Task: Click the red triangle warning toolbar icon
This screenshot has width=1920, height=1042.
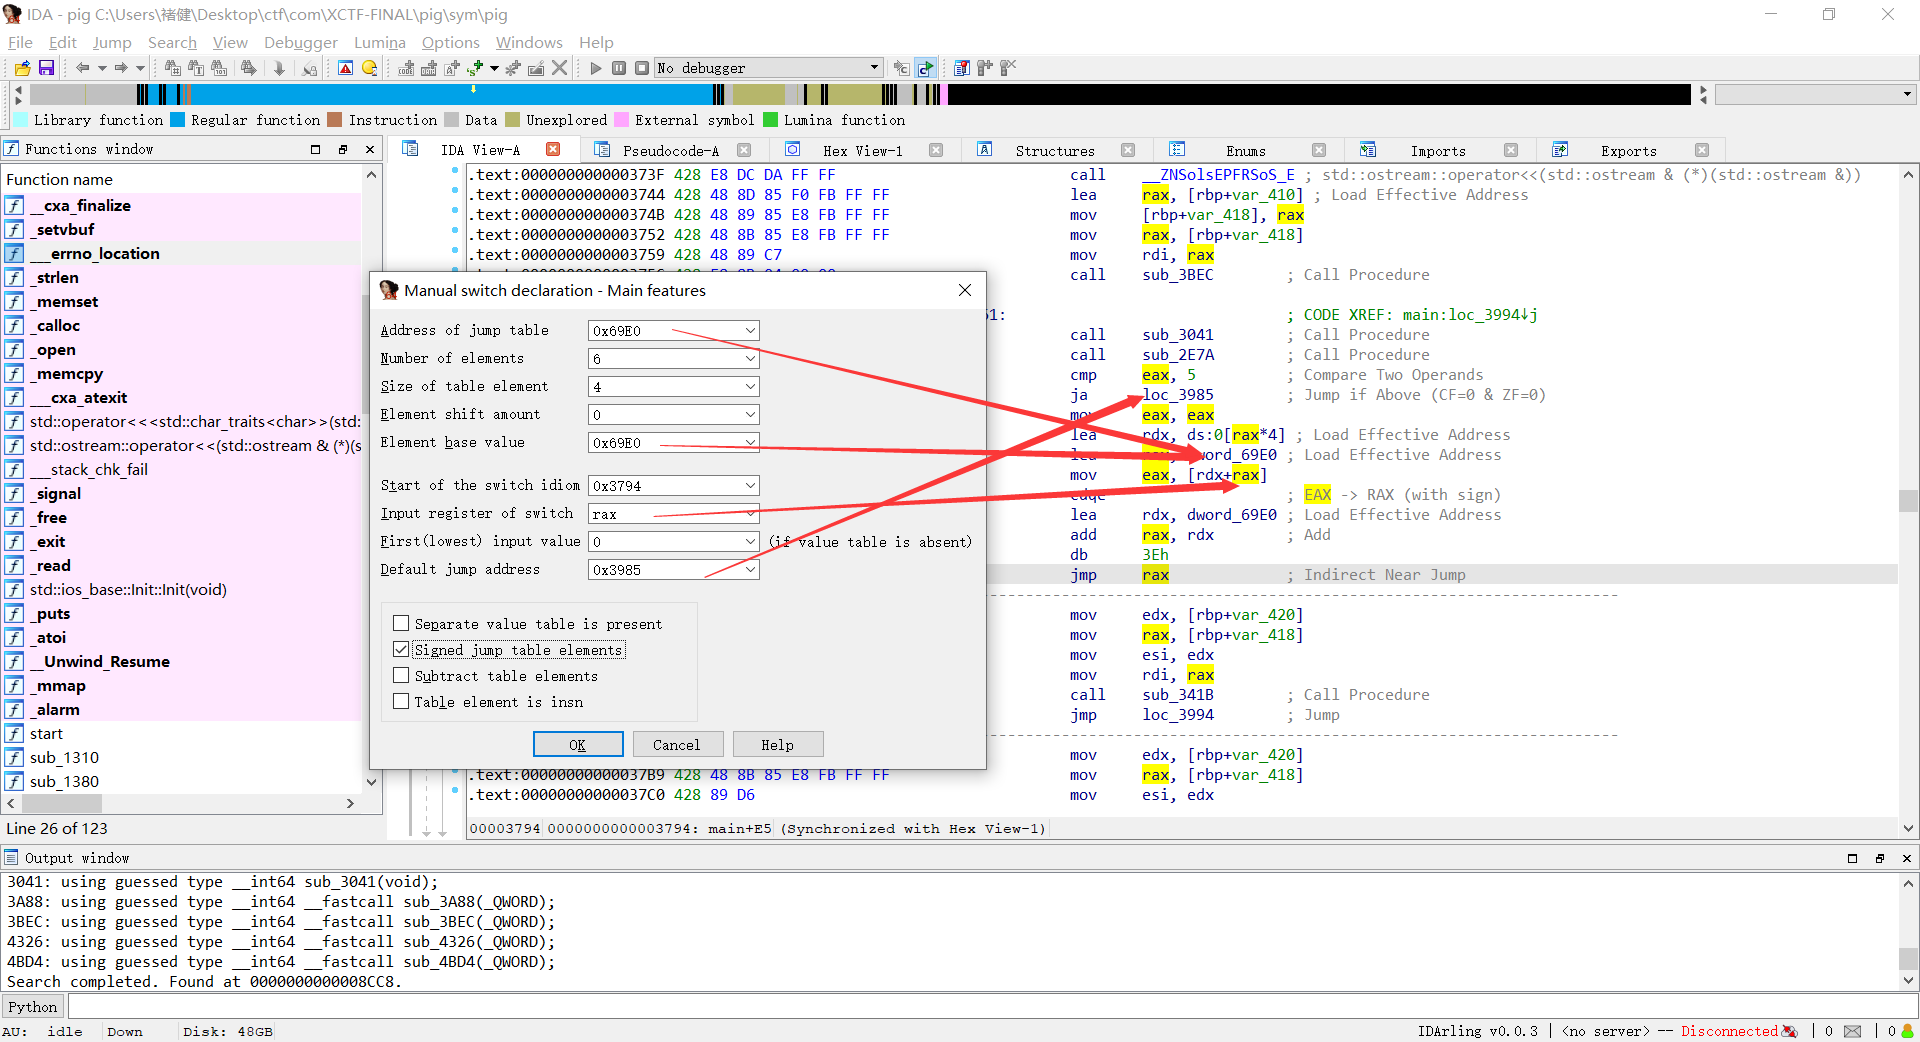Action: [345, 68]
